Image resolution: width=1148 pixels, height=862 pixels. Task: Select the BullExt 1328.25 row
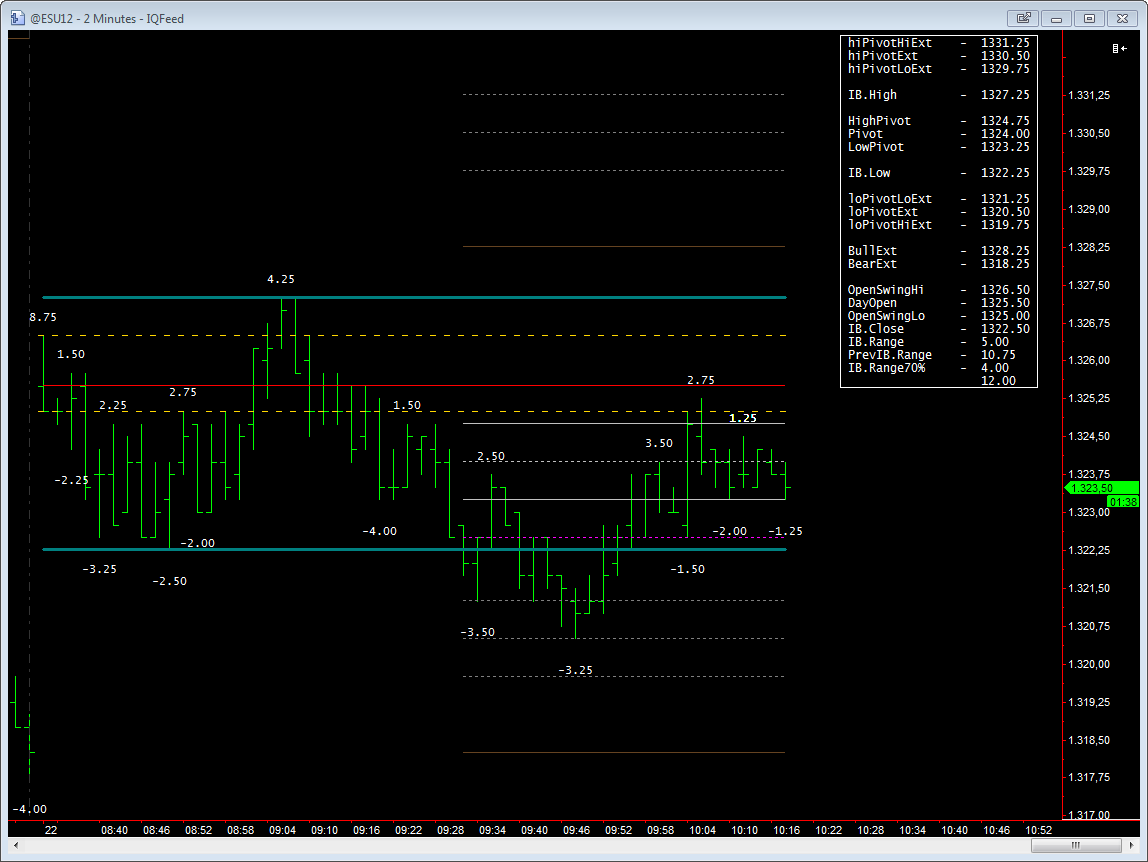point(939,250)
